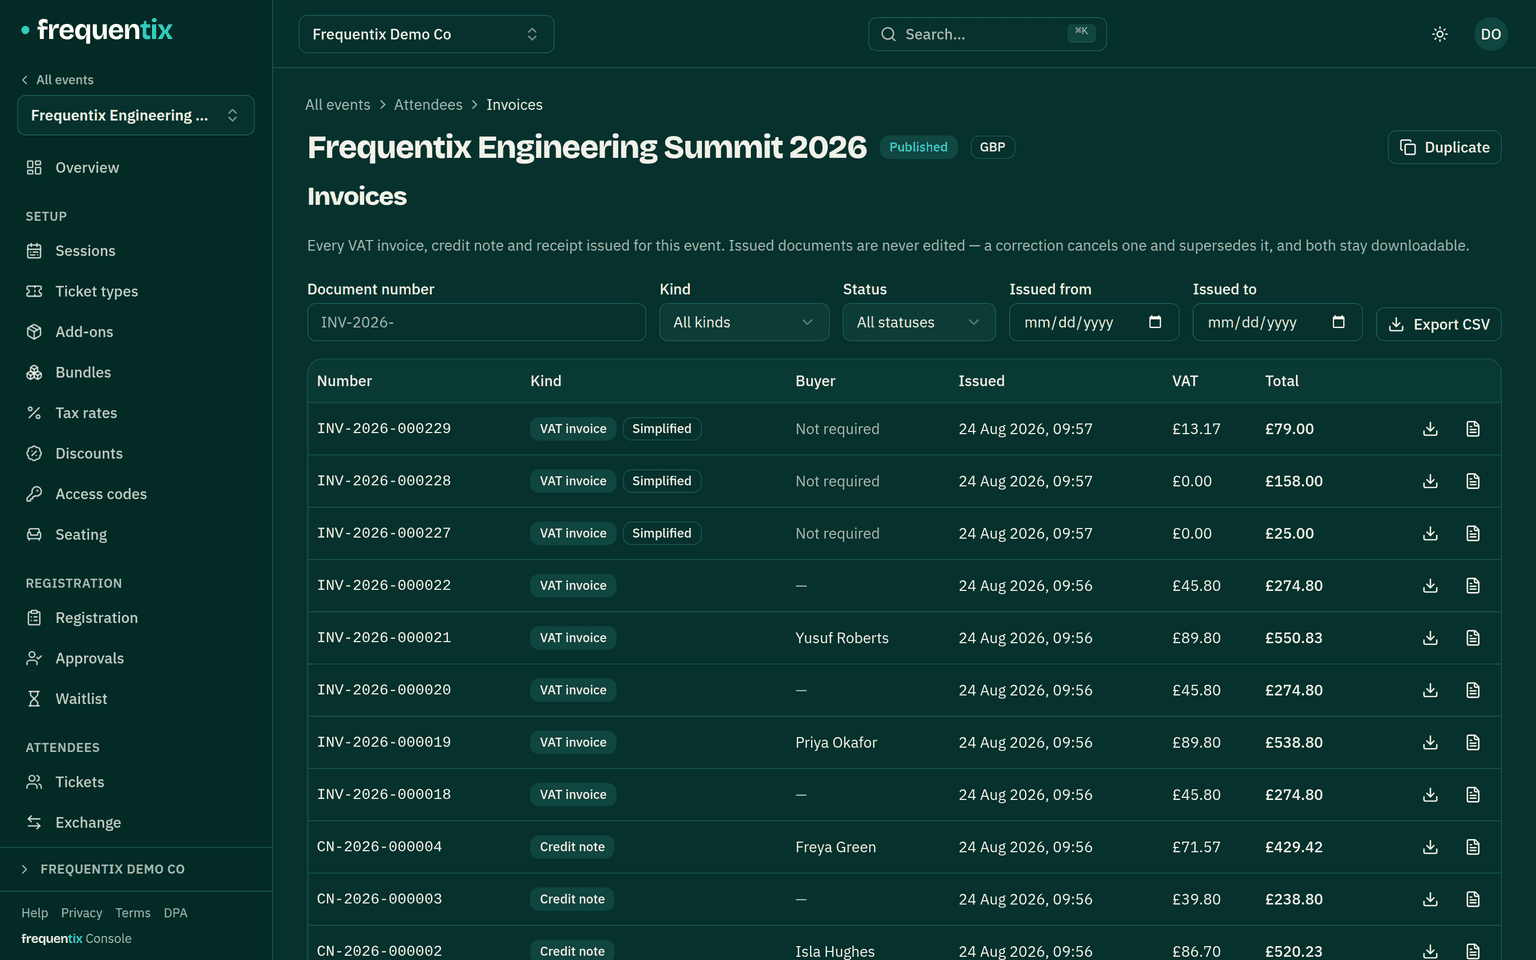View document for INV-2026-000228
Image resolution: width=1536 pixels, height=960 pixels.
pos(1473,481)
